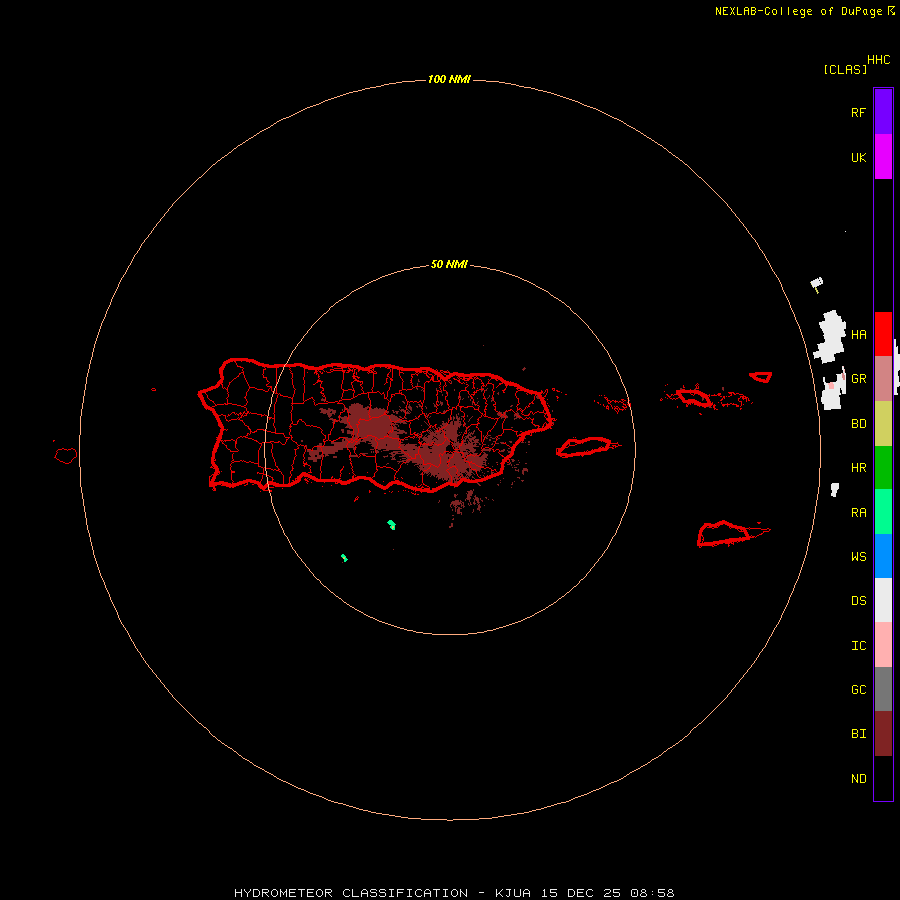The width and height of the screenshot is (900, 900).
Task: Click the "RF" legend label
Action: [858, 113]
